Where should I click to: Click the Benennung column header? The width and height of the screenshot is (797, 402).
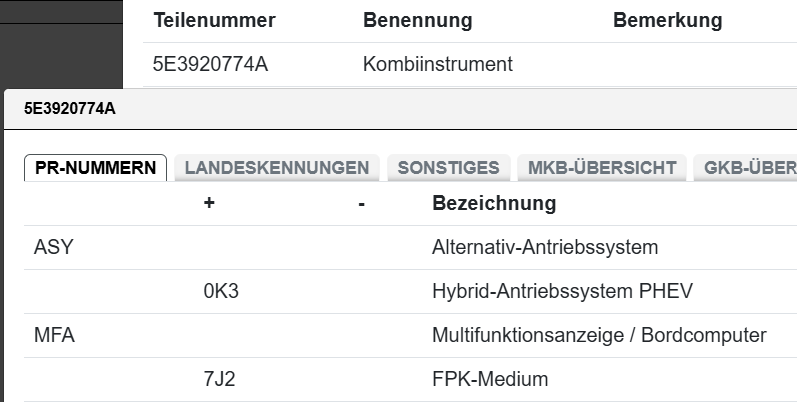tap(418, 21)
